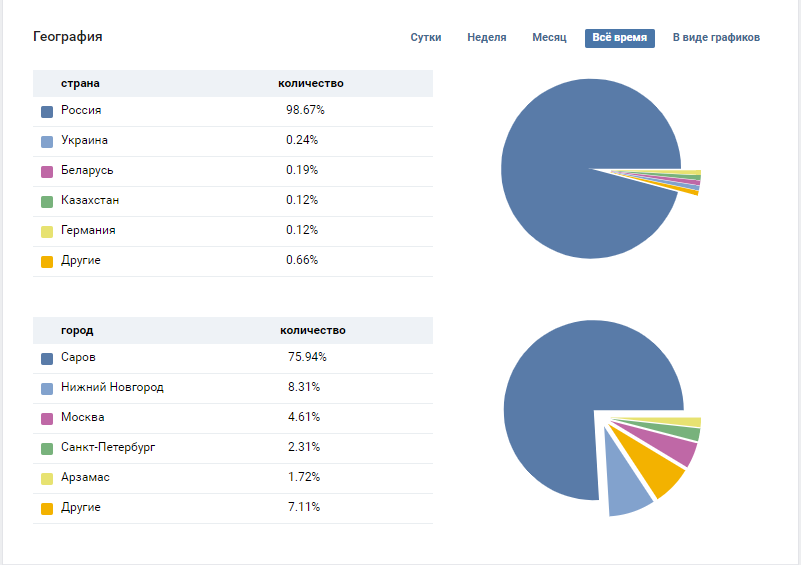This screenshot has height=565, width=801.
Task: Click the large blue Россия pie slice
Action: 570,160
